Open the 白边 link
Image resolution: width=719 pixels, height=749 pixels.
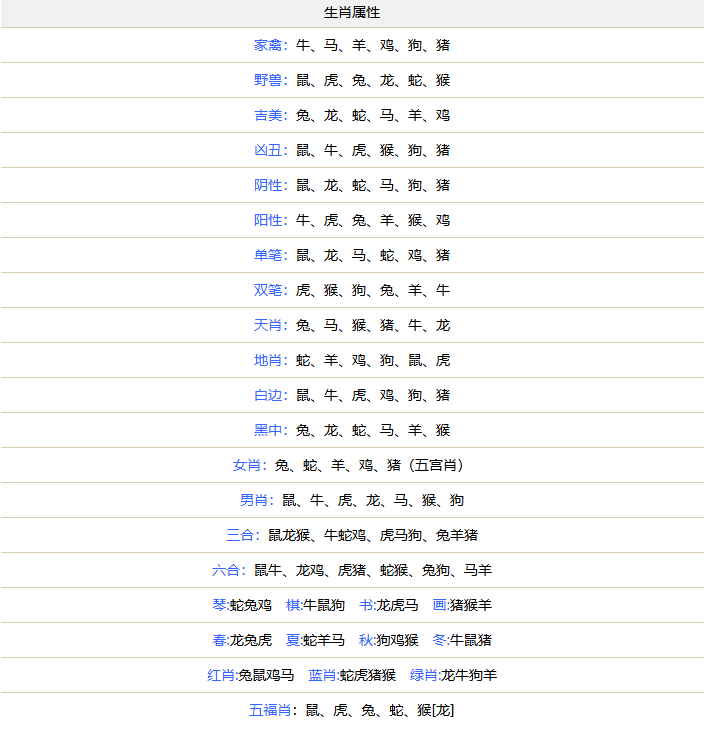pos(269,395)
